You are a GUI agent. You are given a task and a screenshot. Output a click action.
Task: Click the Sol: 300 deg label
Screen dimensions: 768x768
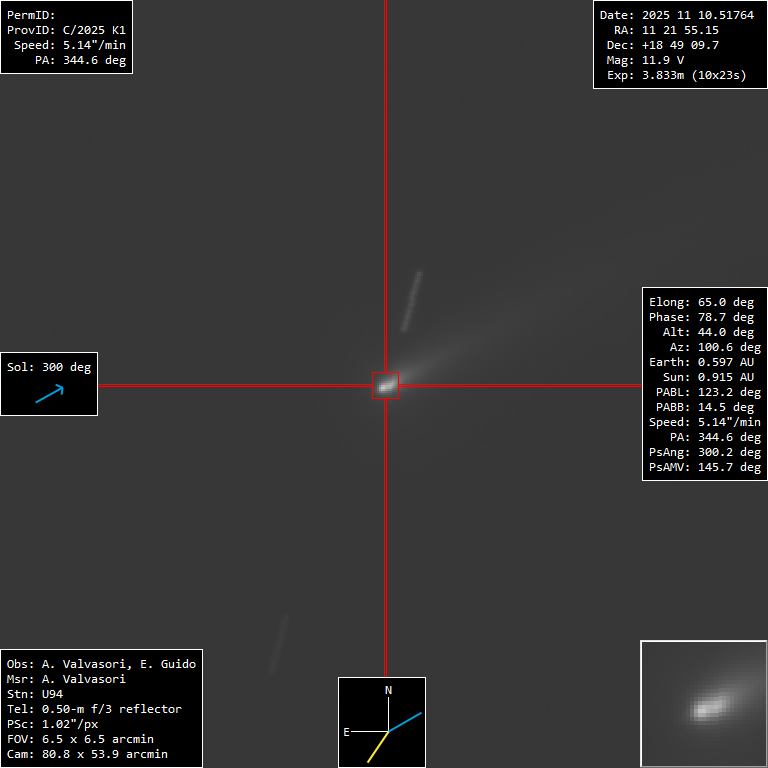49,367
